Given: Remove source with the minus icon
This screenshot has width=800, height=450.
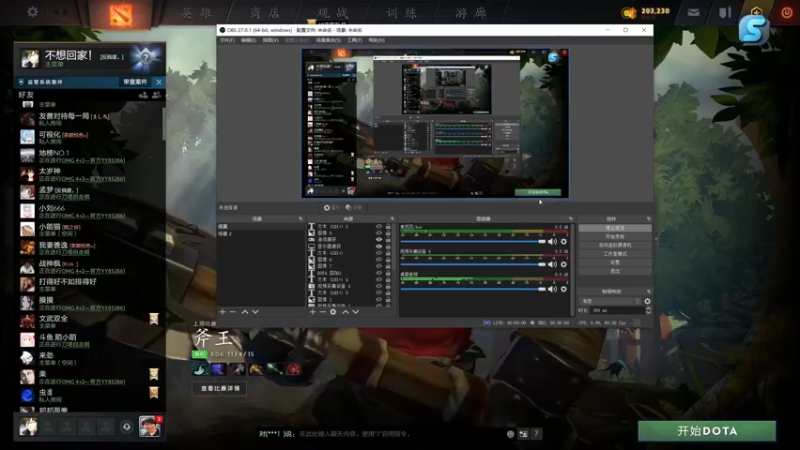Looking at the screenshot, I should (322, 311).
